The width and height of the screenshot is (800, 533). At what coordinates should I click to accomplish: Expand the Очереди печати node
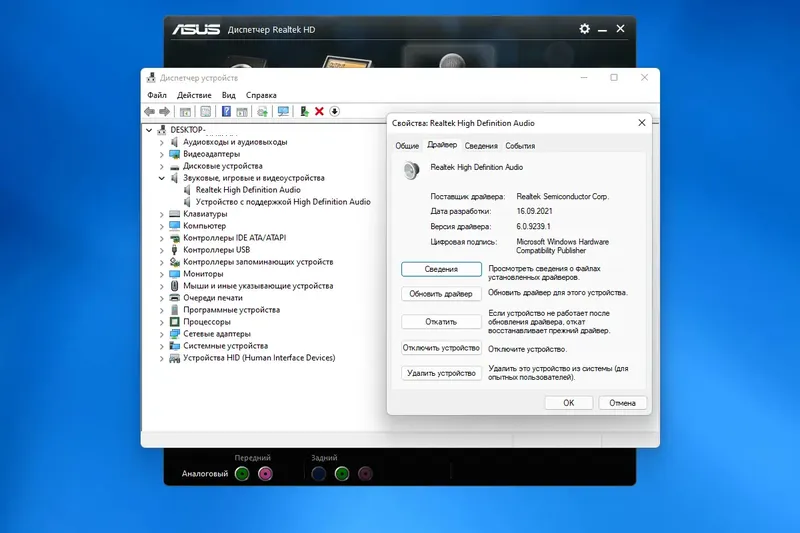(162, 298)
